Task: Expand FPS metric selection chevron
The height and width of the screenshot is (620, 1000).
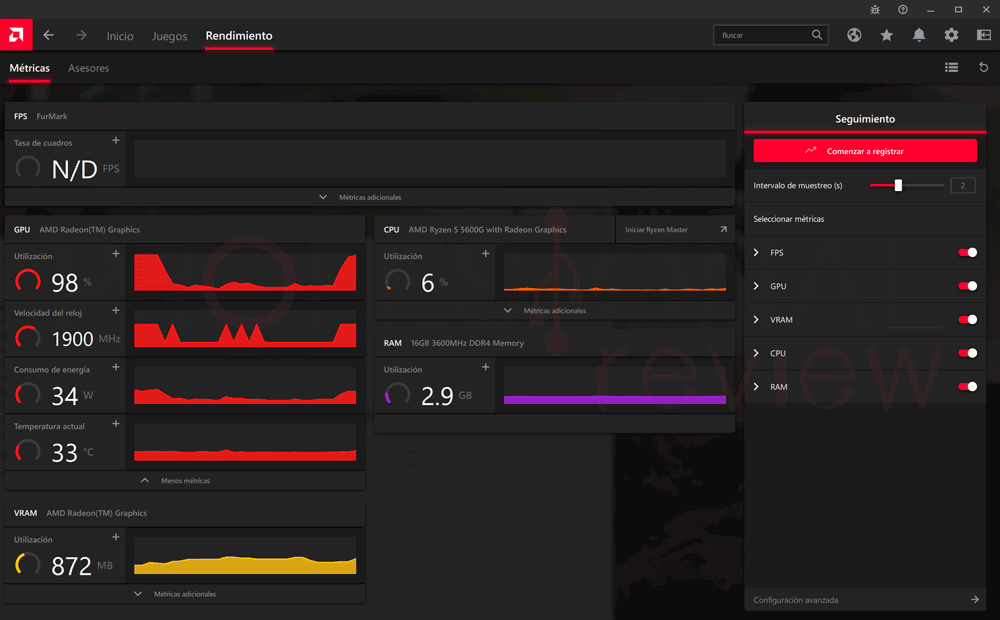Action: coord(756,253)
